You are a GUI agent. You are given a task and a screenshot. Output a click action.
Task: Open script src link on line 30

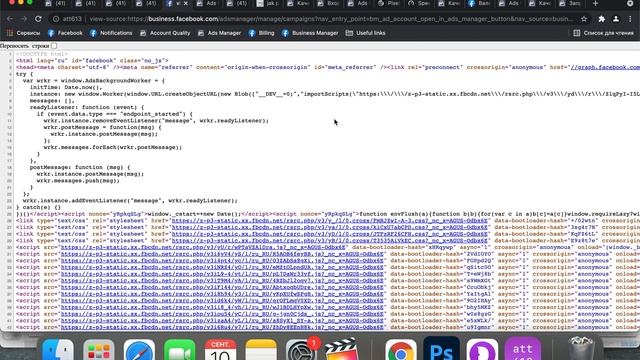203,247
